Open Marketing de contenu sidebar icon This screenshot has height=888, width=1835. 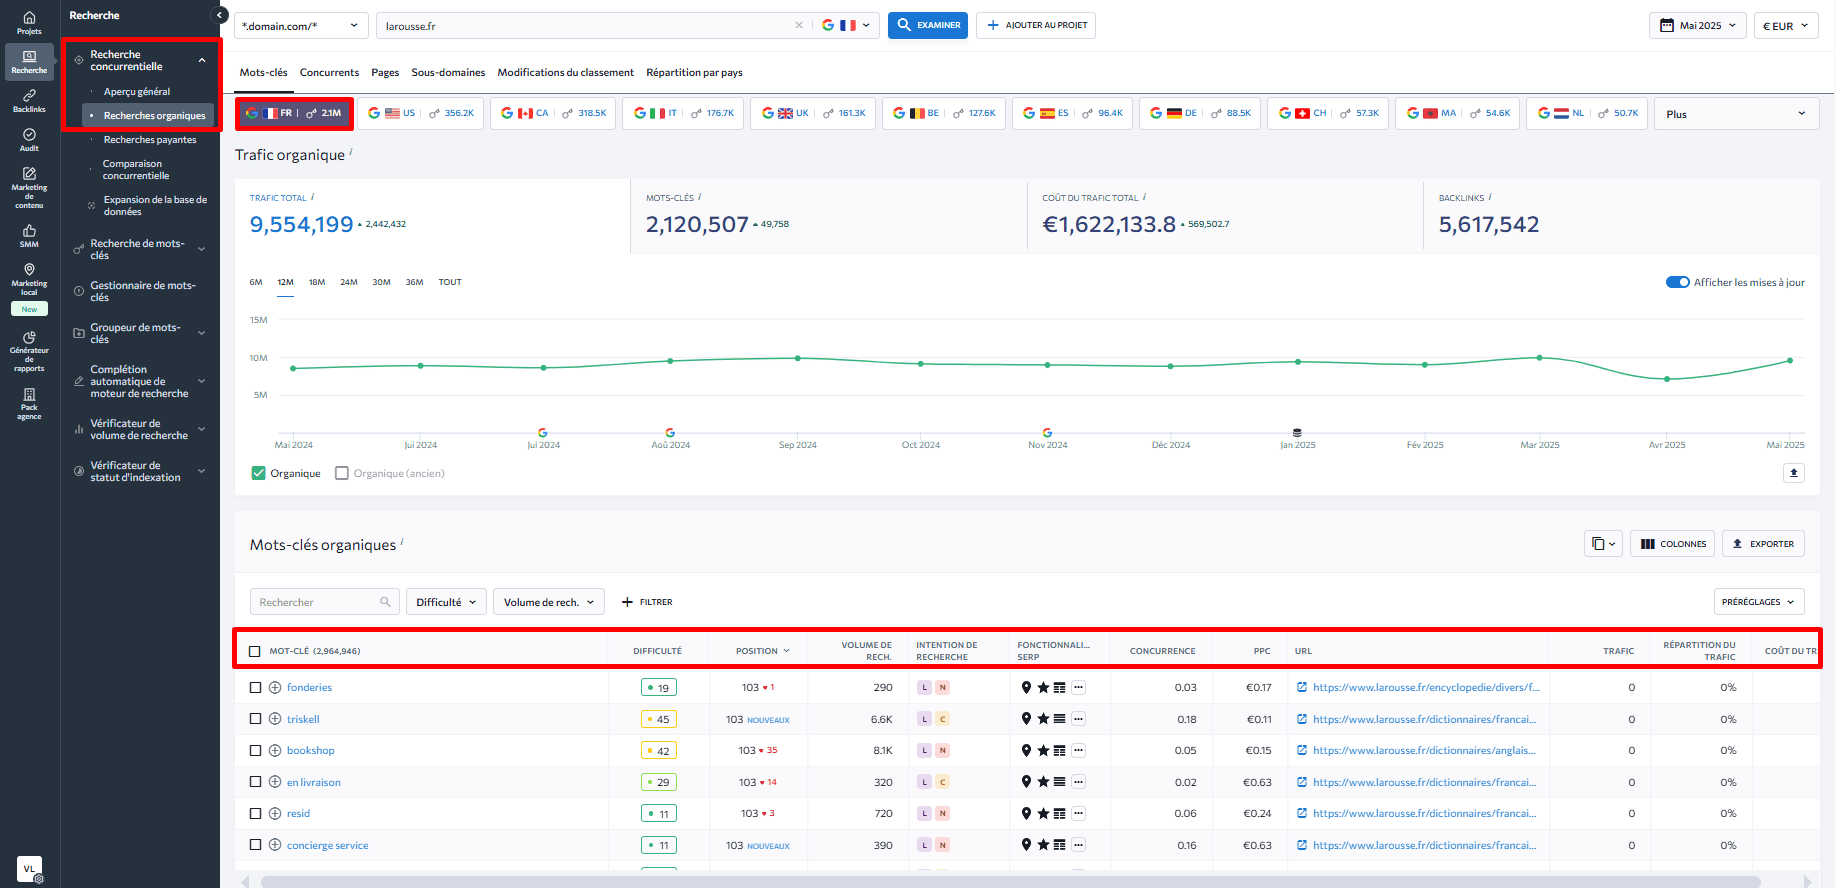point(29,187)
